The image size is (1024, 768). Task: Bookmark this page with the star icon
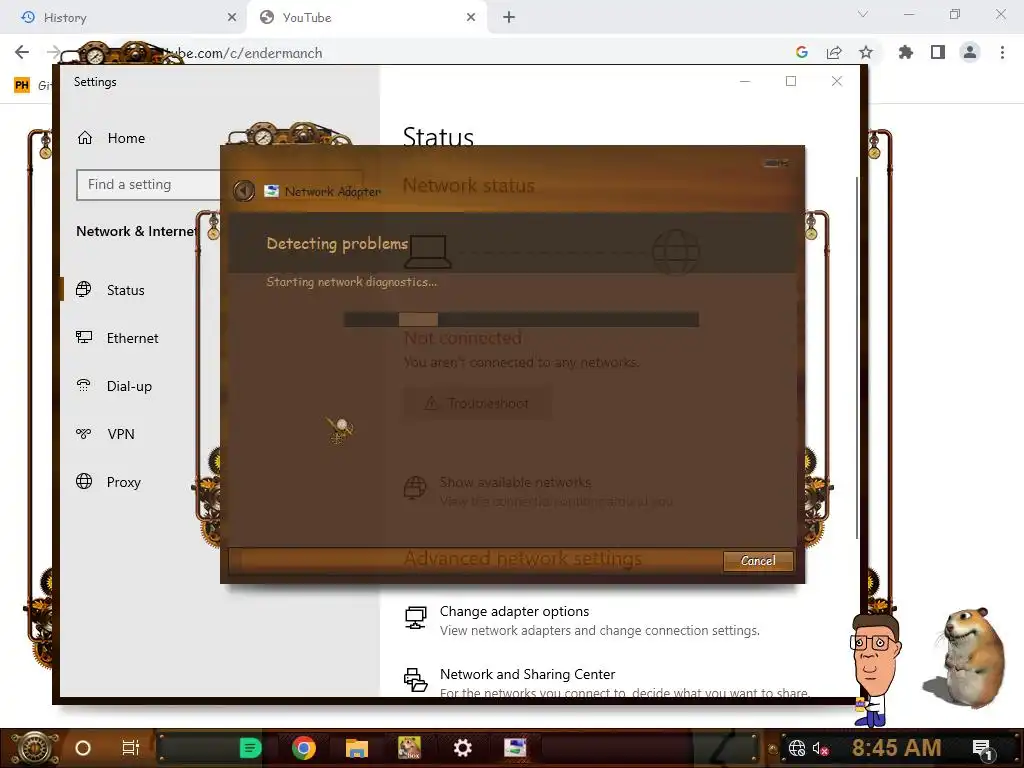point(866,52)
